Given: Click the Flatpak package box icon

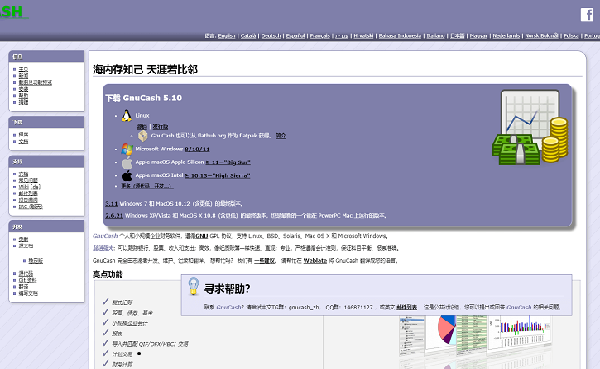Looking at the screenshot, I should point(143,136).
